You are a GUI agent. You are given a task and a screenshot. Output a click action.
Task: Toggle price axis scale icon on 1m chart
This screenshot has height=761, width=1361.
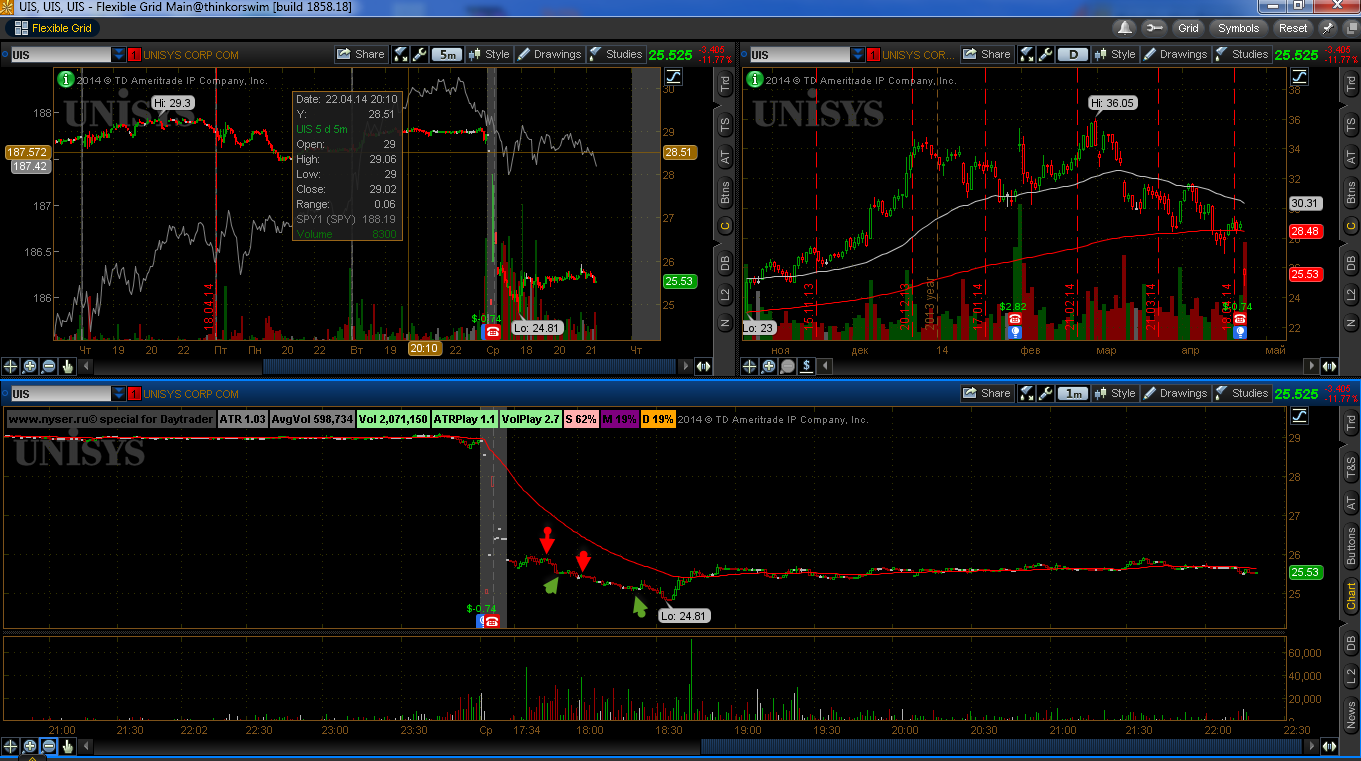[x=1299, y=415]
